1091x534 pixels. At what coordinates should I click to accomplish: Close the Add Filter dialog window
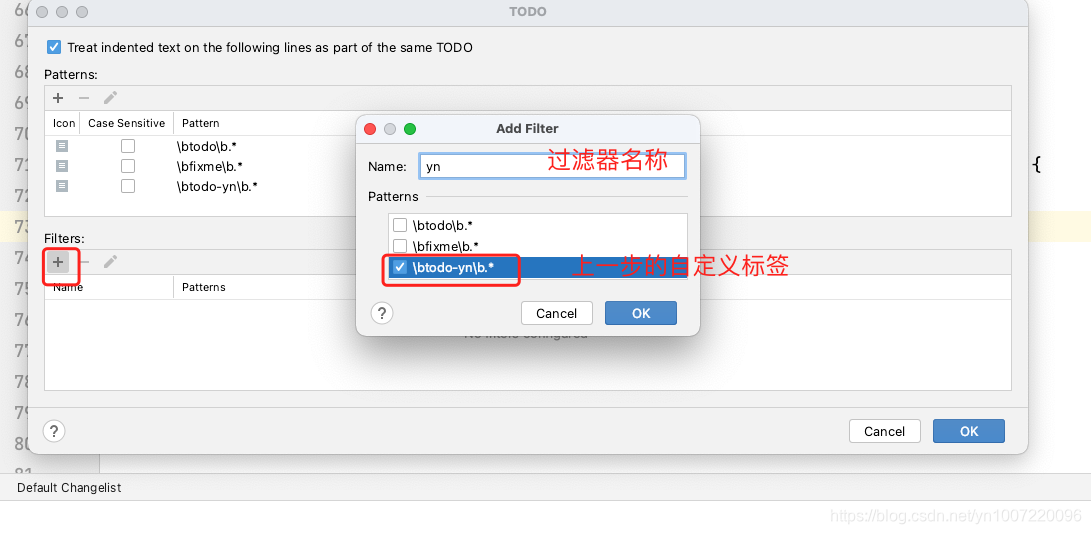coord(370,129)
